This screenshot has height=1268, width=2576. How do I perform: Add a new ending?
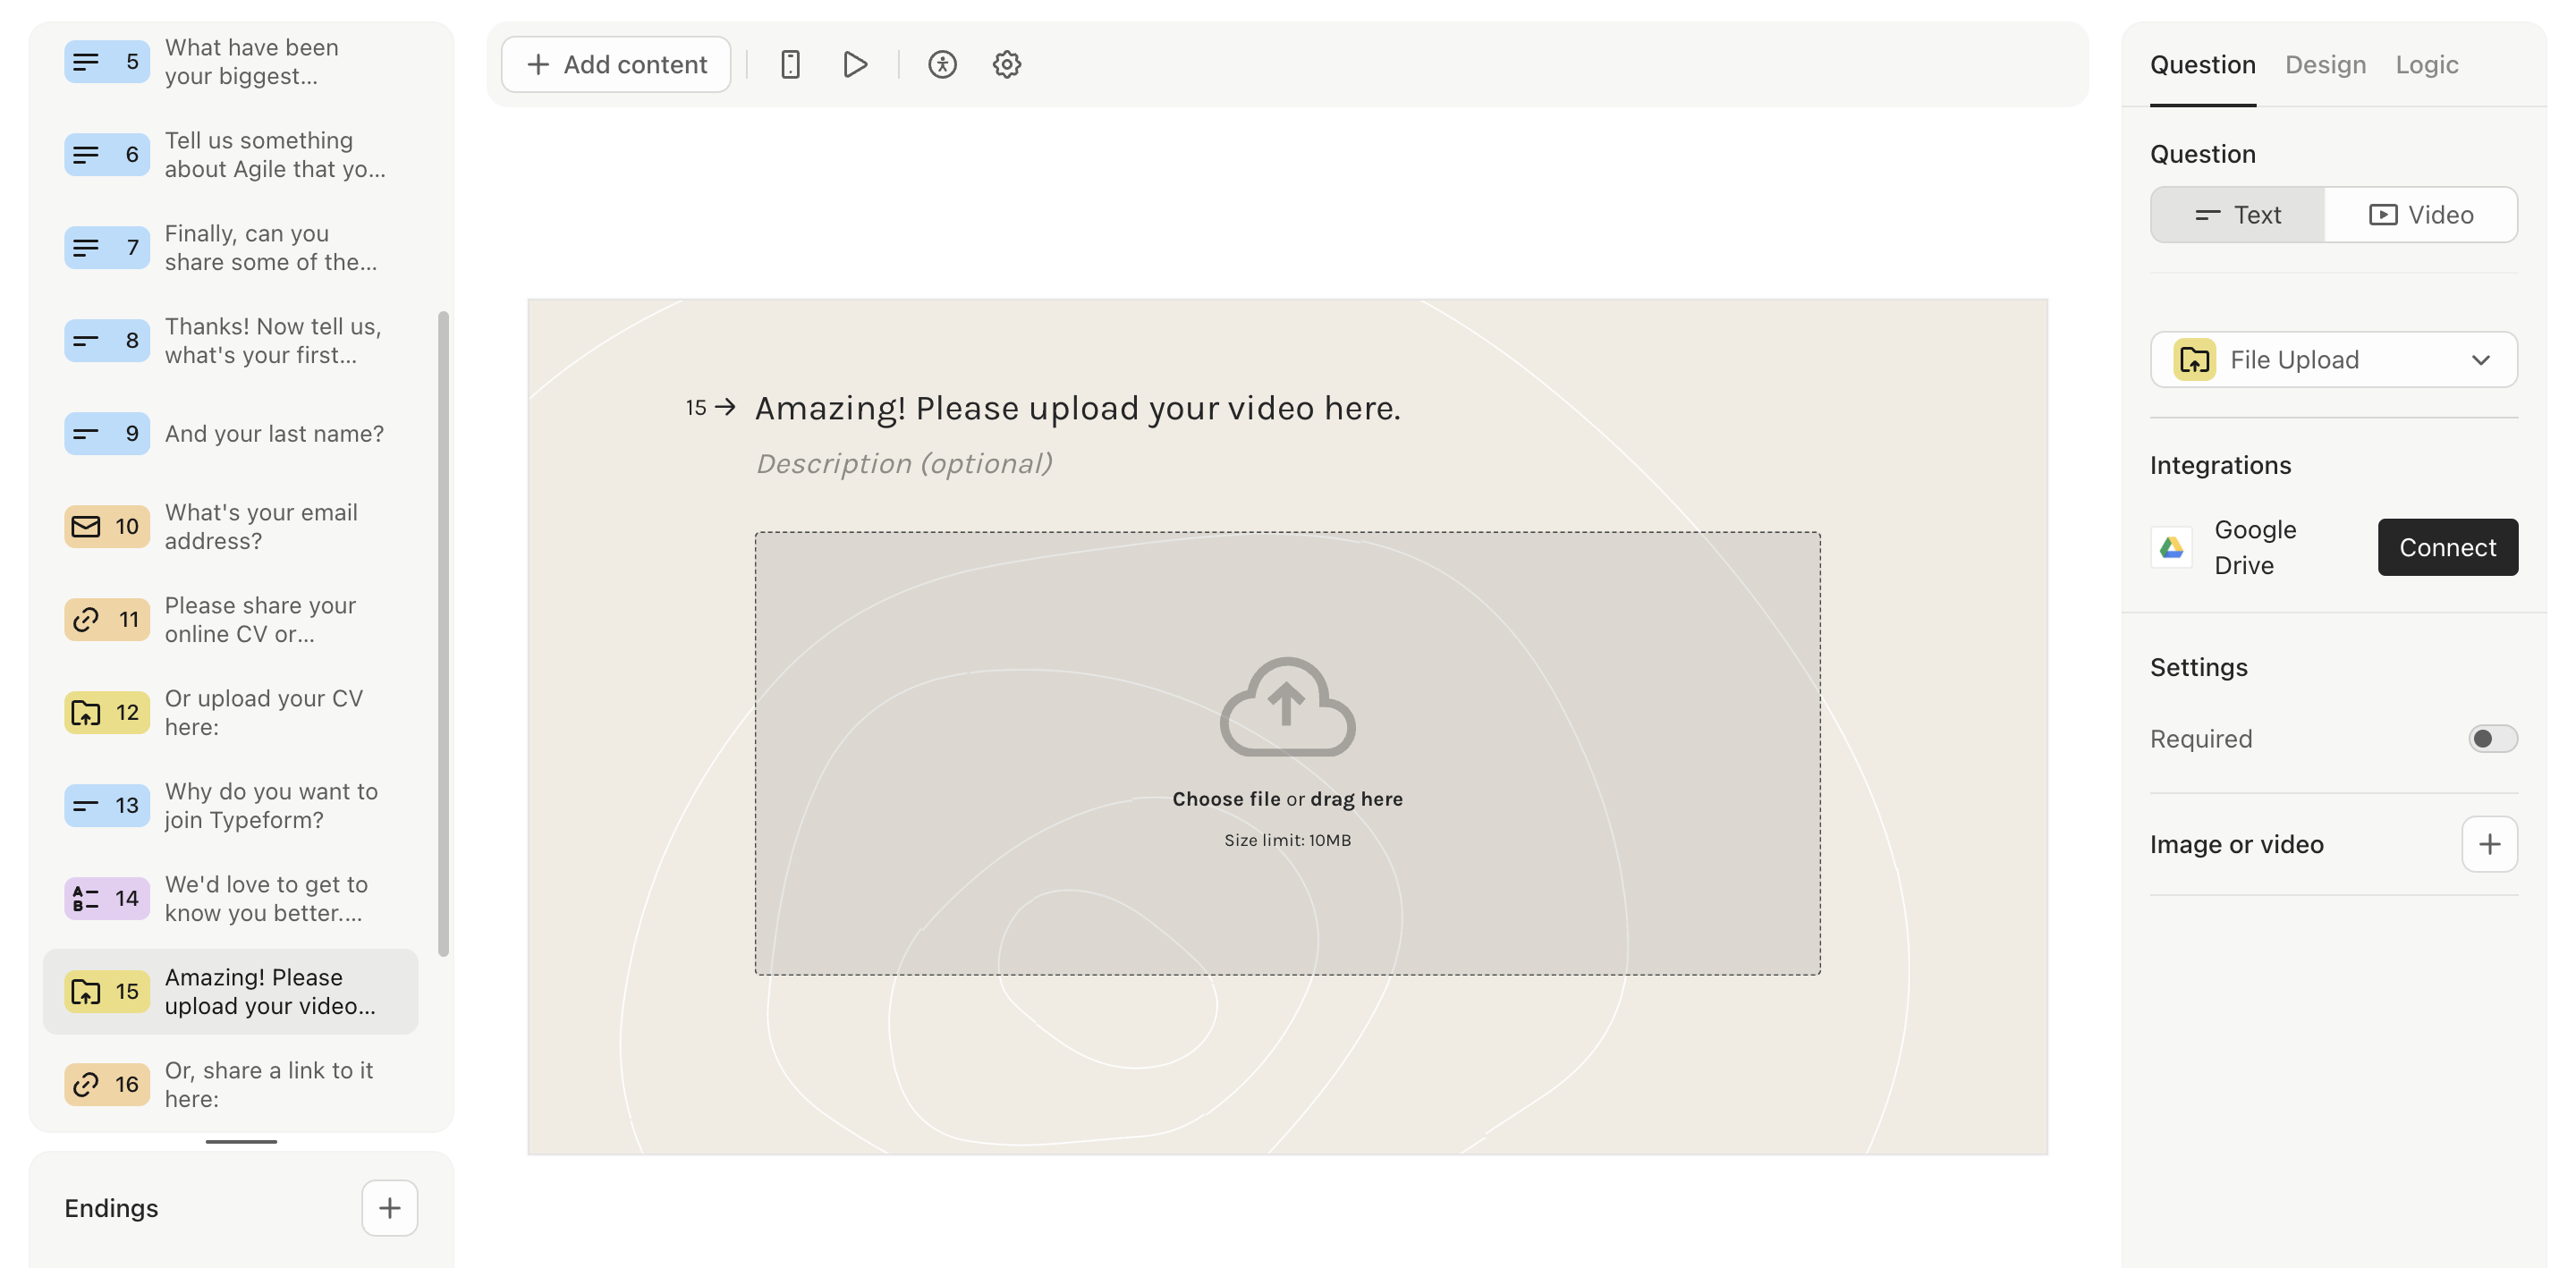pos(389,1209)
